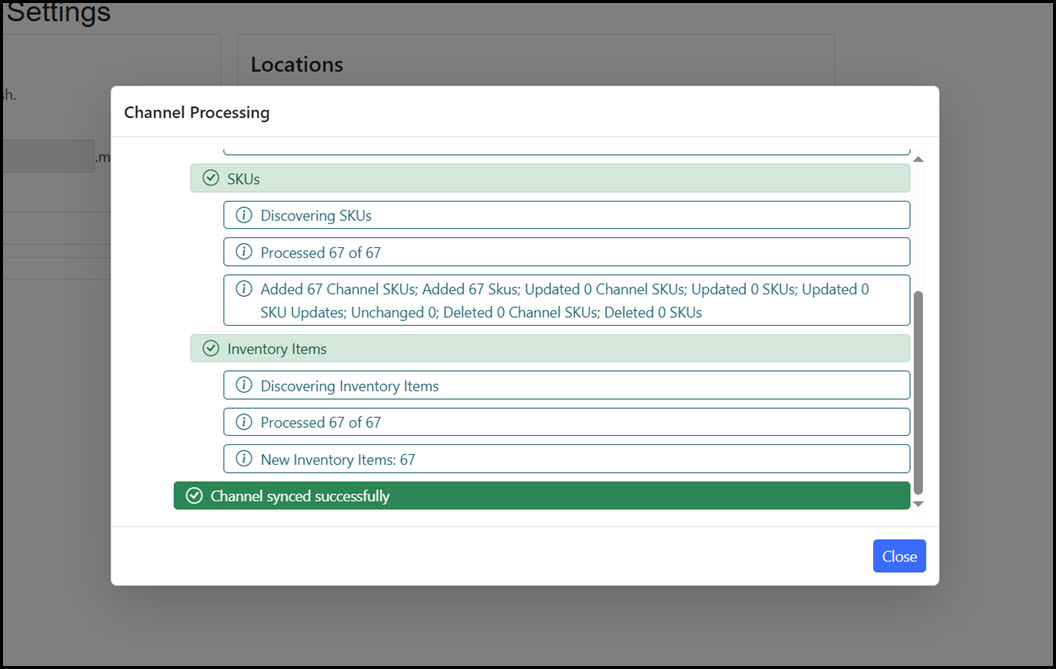The height and width of the screenshot is (669, 1056).
Task: Click info icon on SKUs Processed 67 of 67
Action: point(243,252)
